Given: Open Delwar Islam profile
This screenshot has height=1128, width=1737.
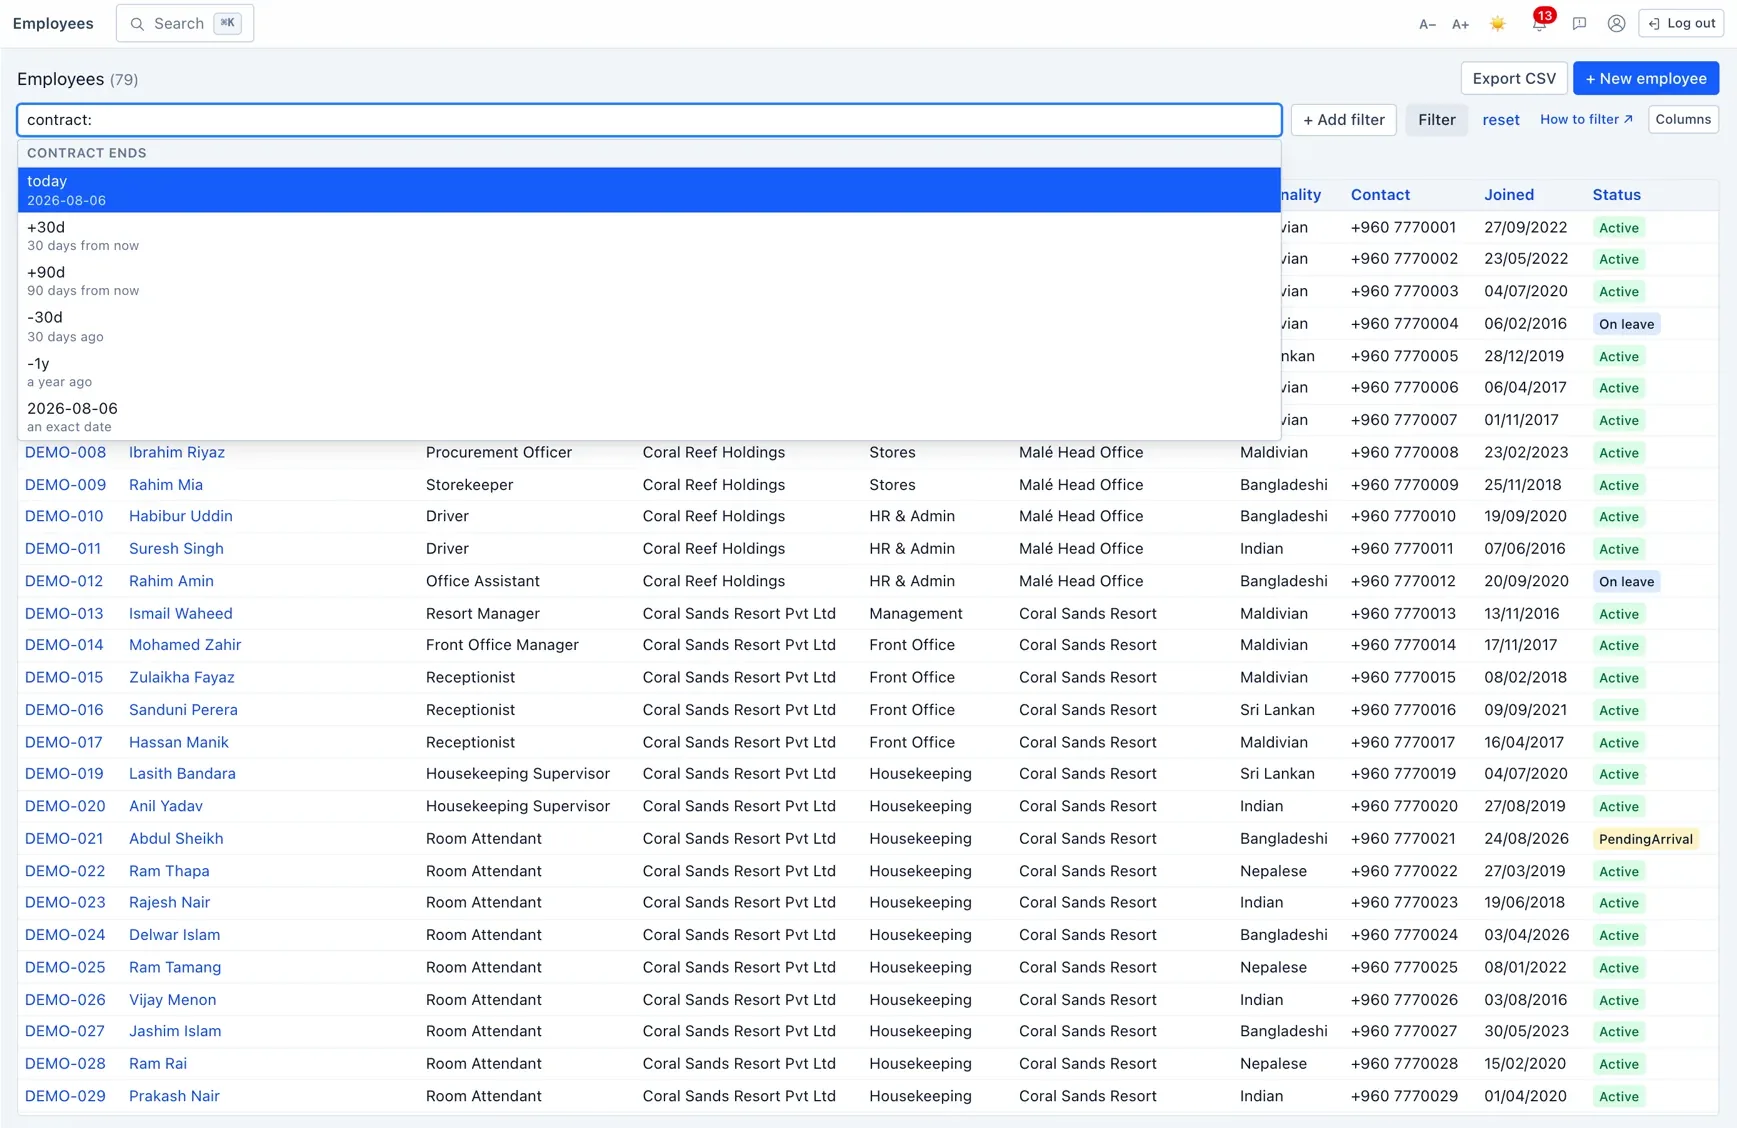Looking at the screenshot, I should click(175, 935).
